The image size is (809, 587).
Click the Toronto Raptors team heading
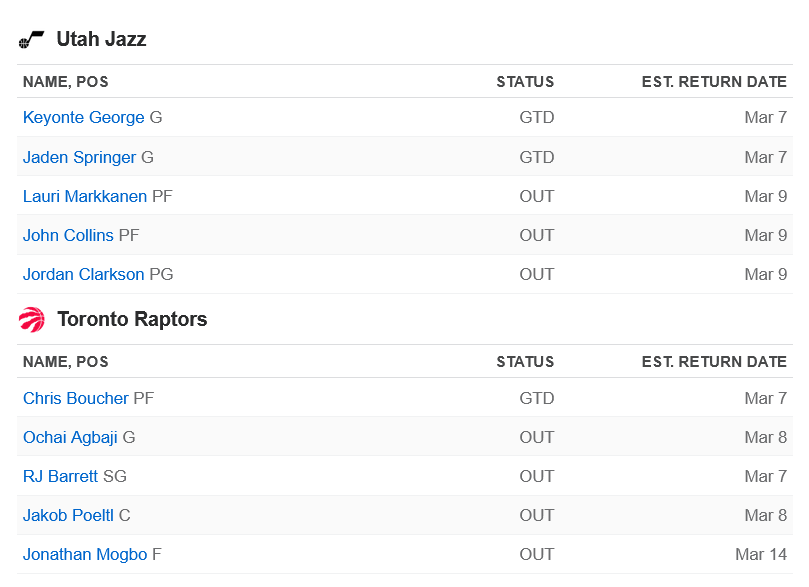pos(132,320)
